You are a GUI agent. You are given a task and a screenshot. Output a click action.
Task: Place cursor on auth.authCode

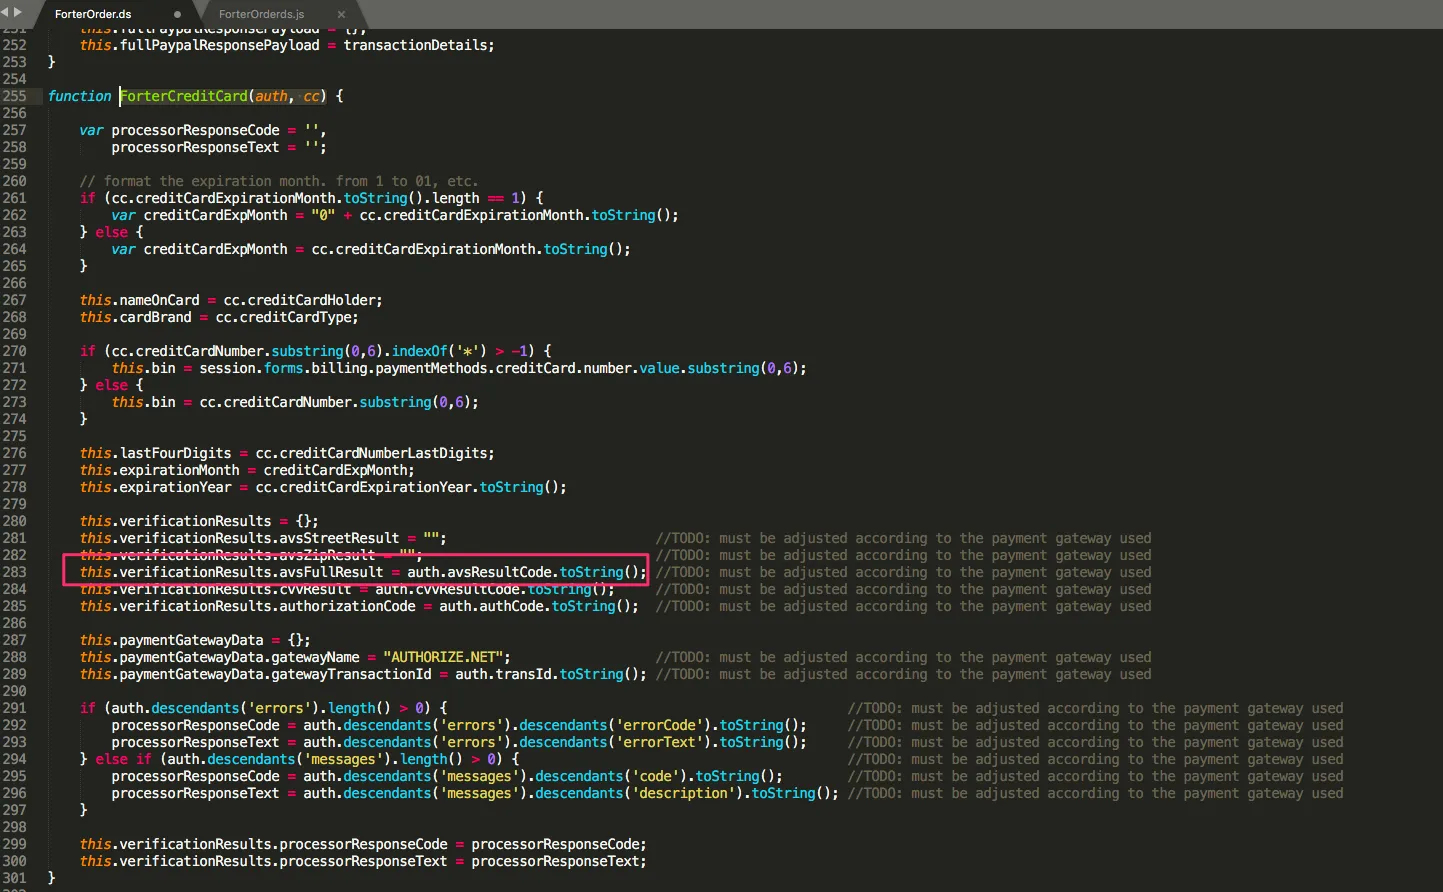pyautogui.click(x=491, y=606)
